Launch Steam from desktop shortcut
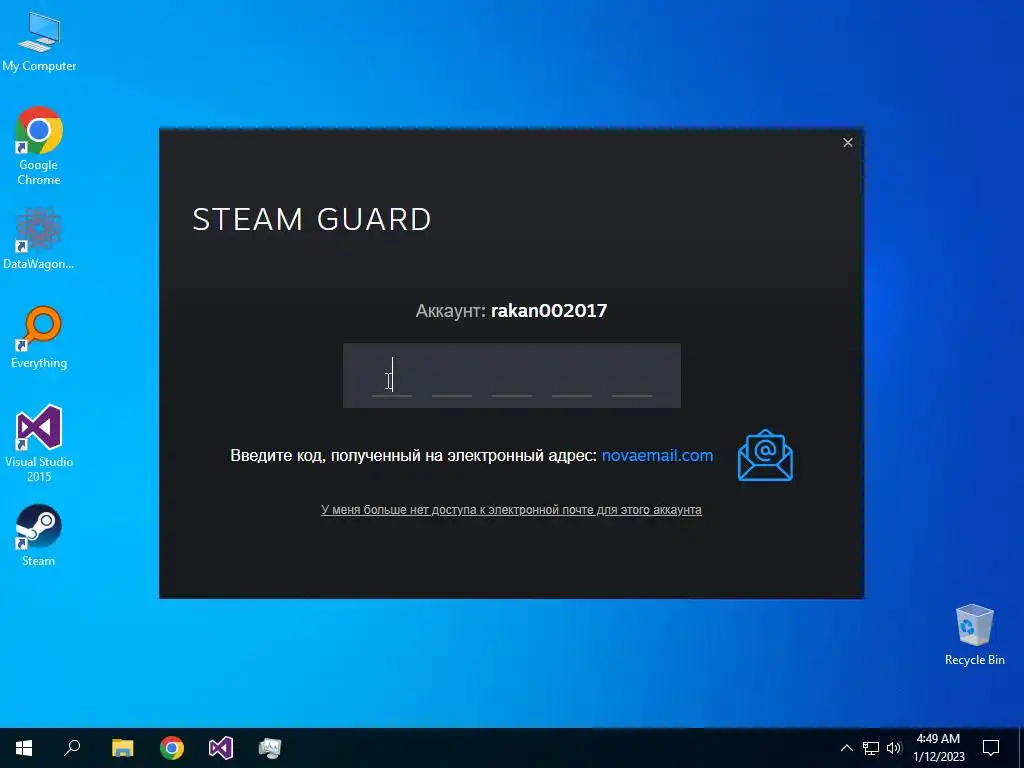Viewport: 1024px width, 768px height. [x=39, y=536]
